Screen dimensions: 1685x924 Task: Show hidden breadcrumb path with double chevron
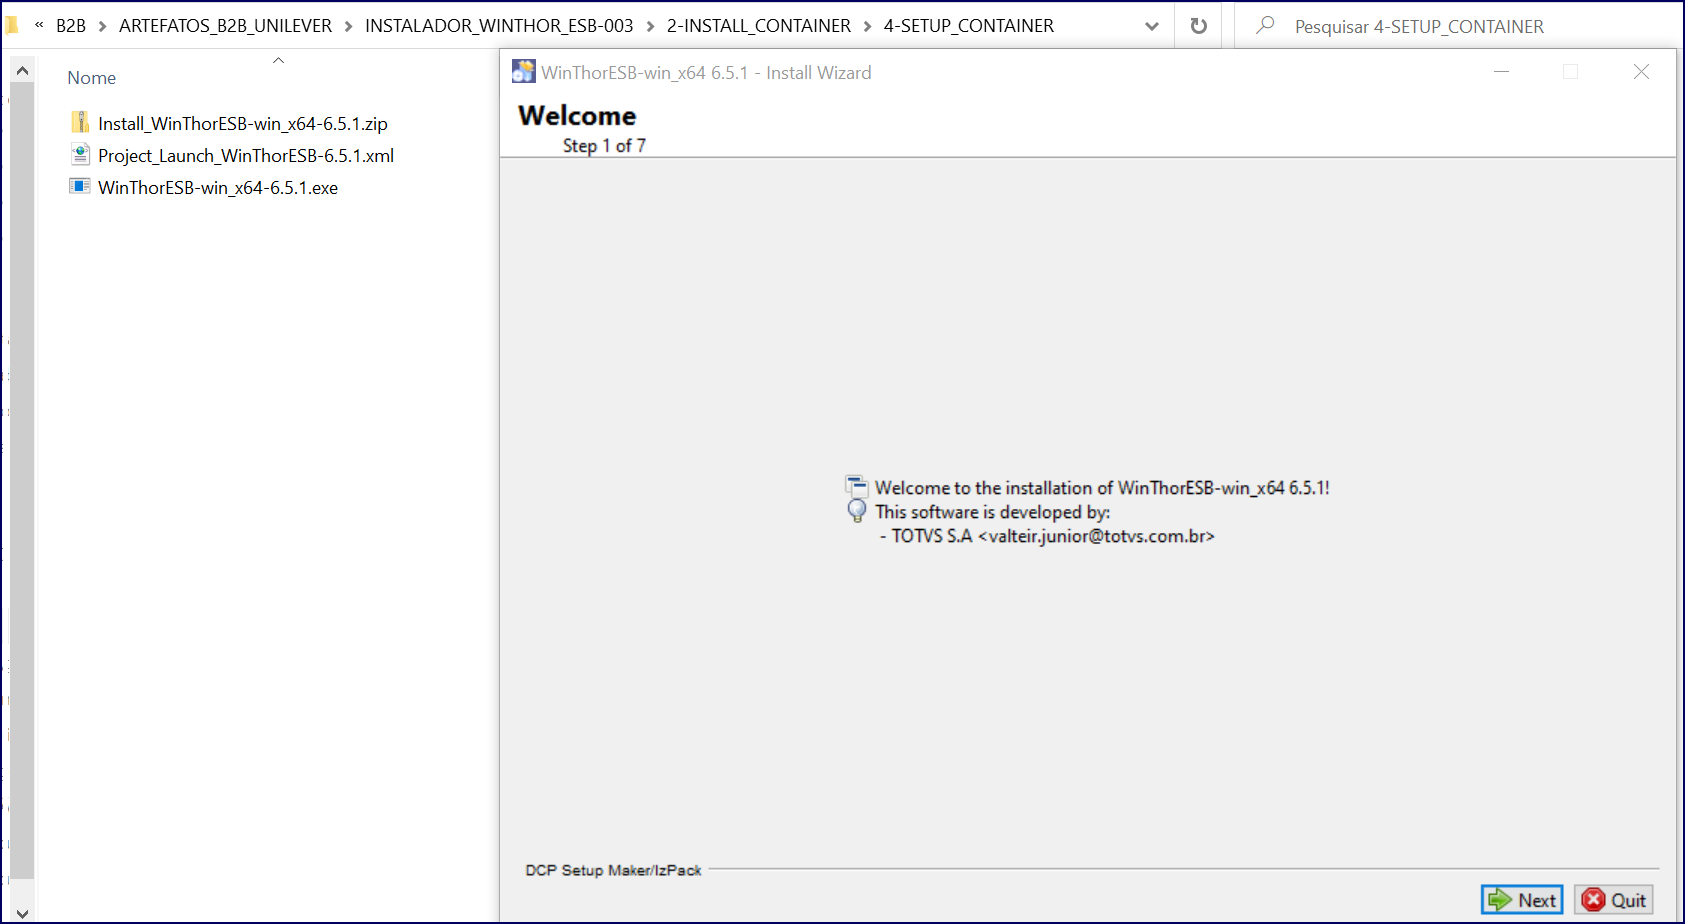(x=39, y=25)
